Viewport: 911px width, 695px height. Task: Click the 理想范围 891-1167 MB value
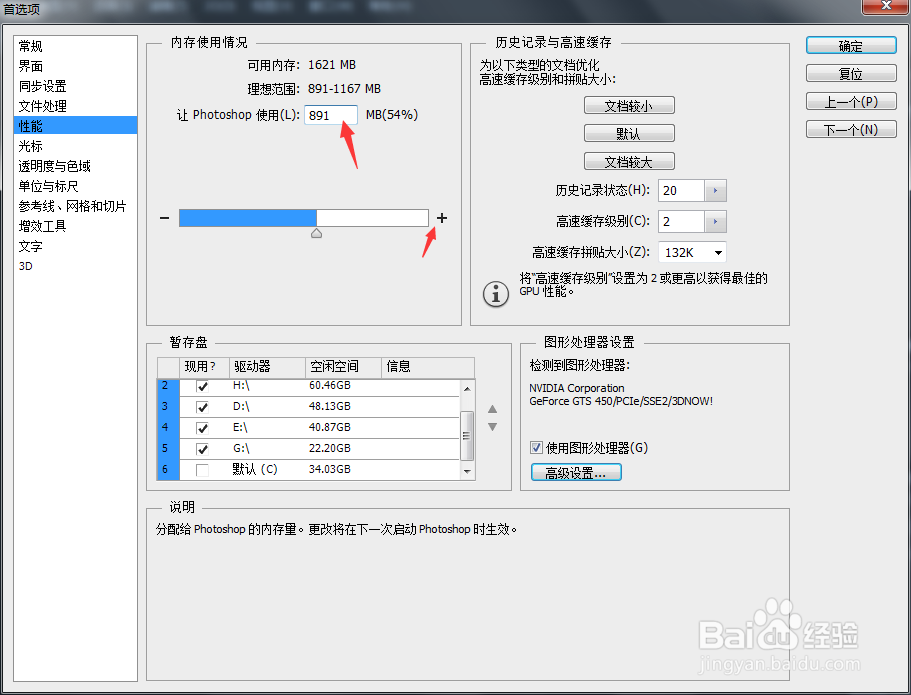pyautogui.click(x=344, y=89)
